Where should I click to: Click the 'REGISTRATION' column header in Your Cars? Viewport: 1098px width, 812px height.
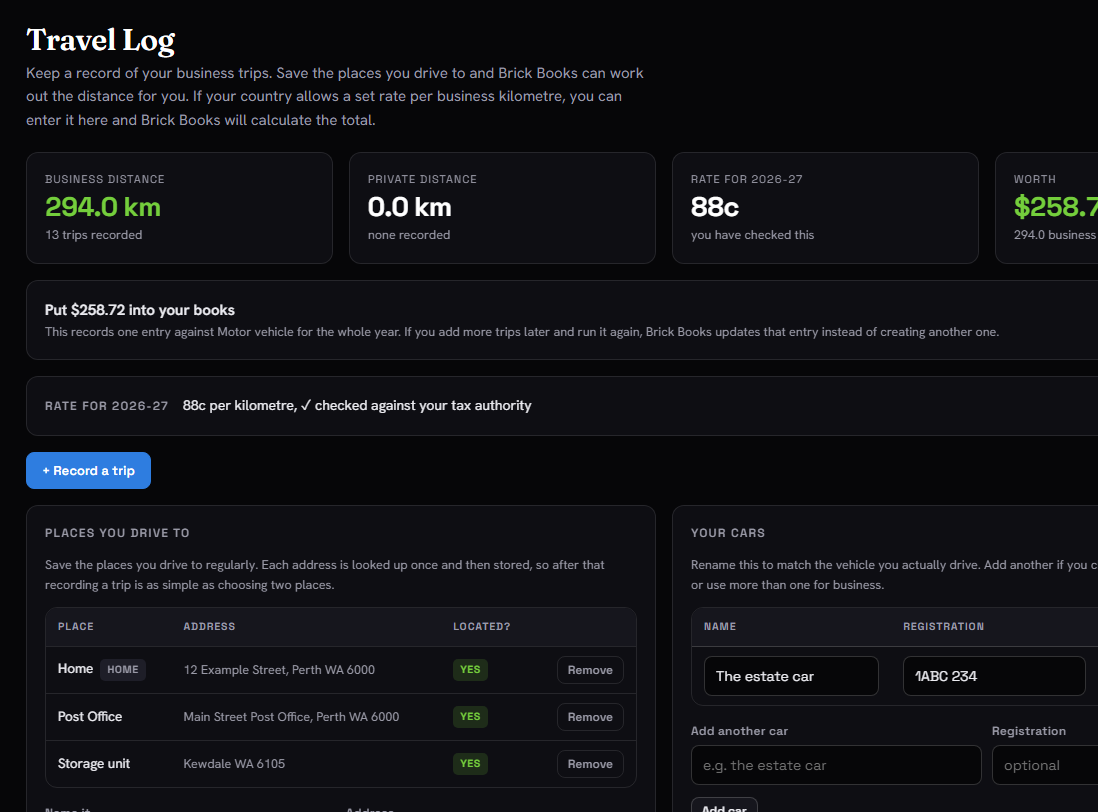pyautogui.click(x=943, y=626)
